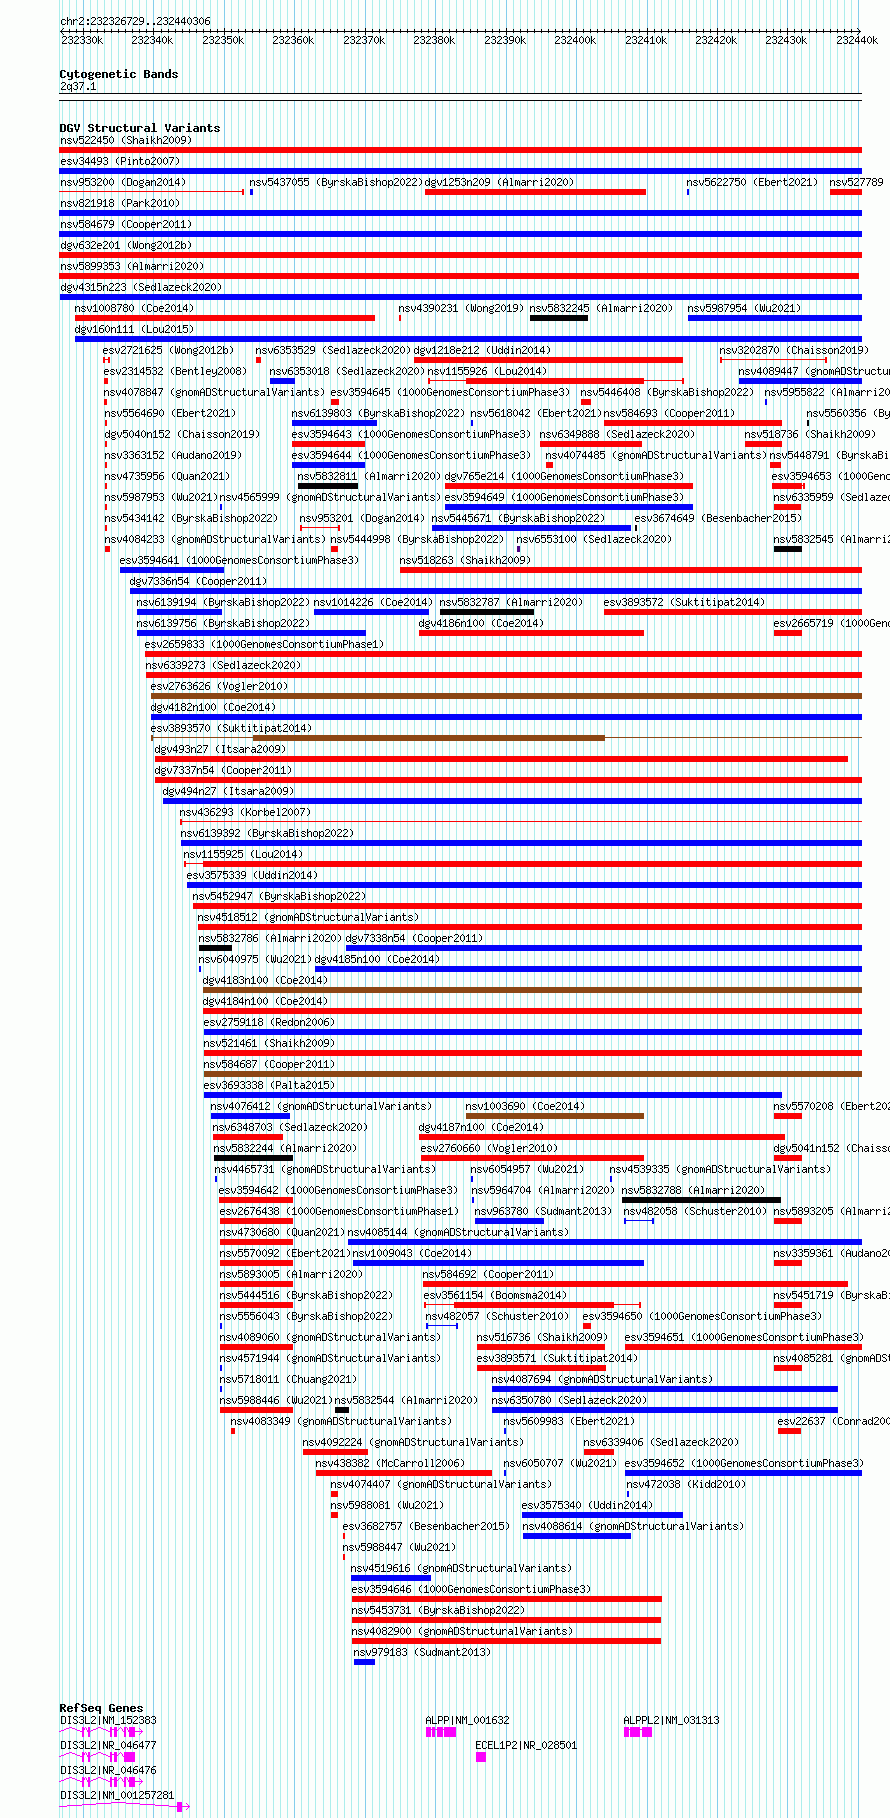
Task: Click nsv472038 (Kidd2010) label
Action: click(686, 1484)
